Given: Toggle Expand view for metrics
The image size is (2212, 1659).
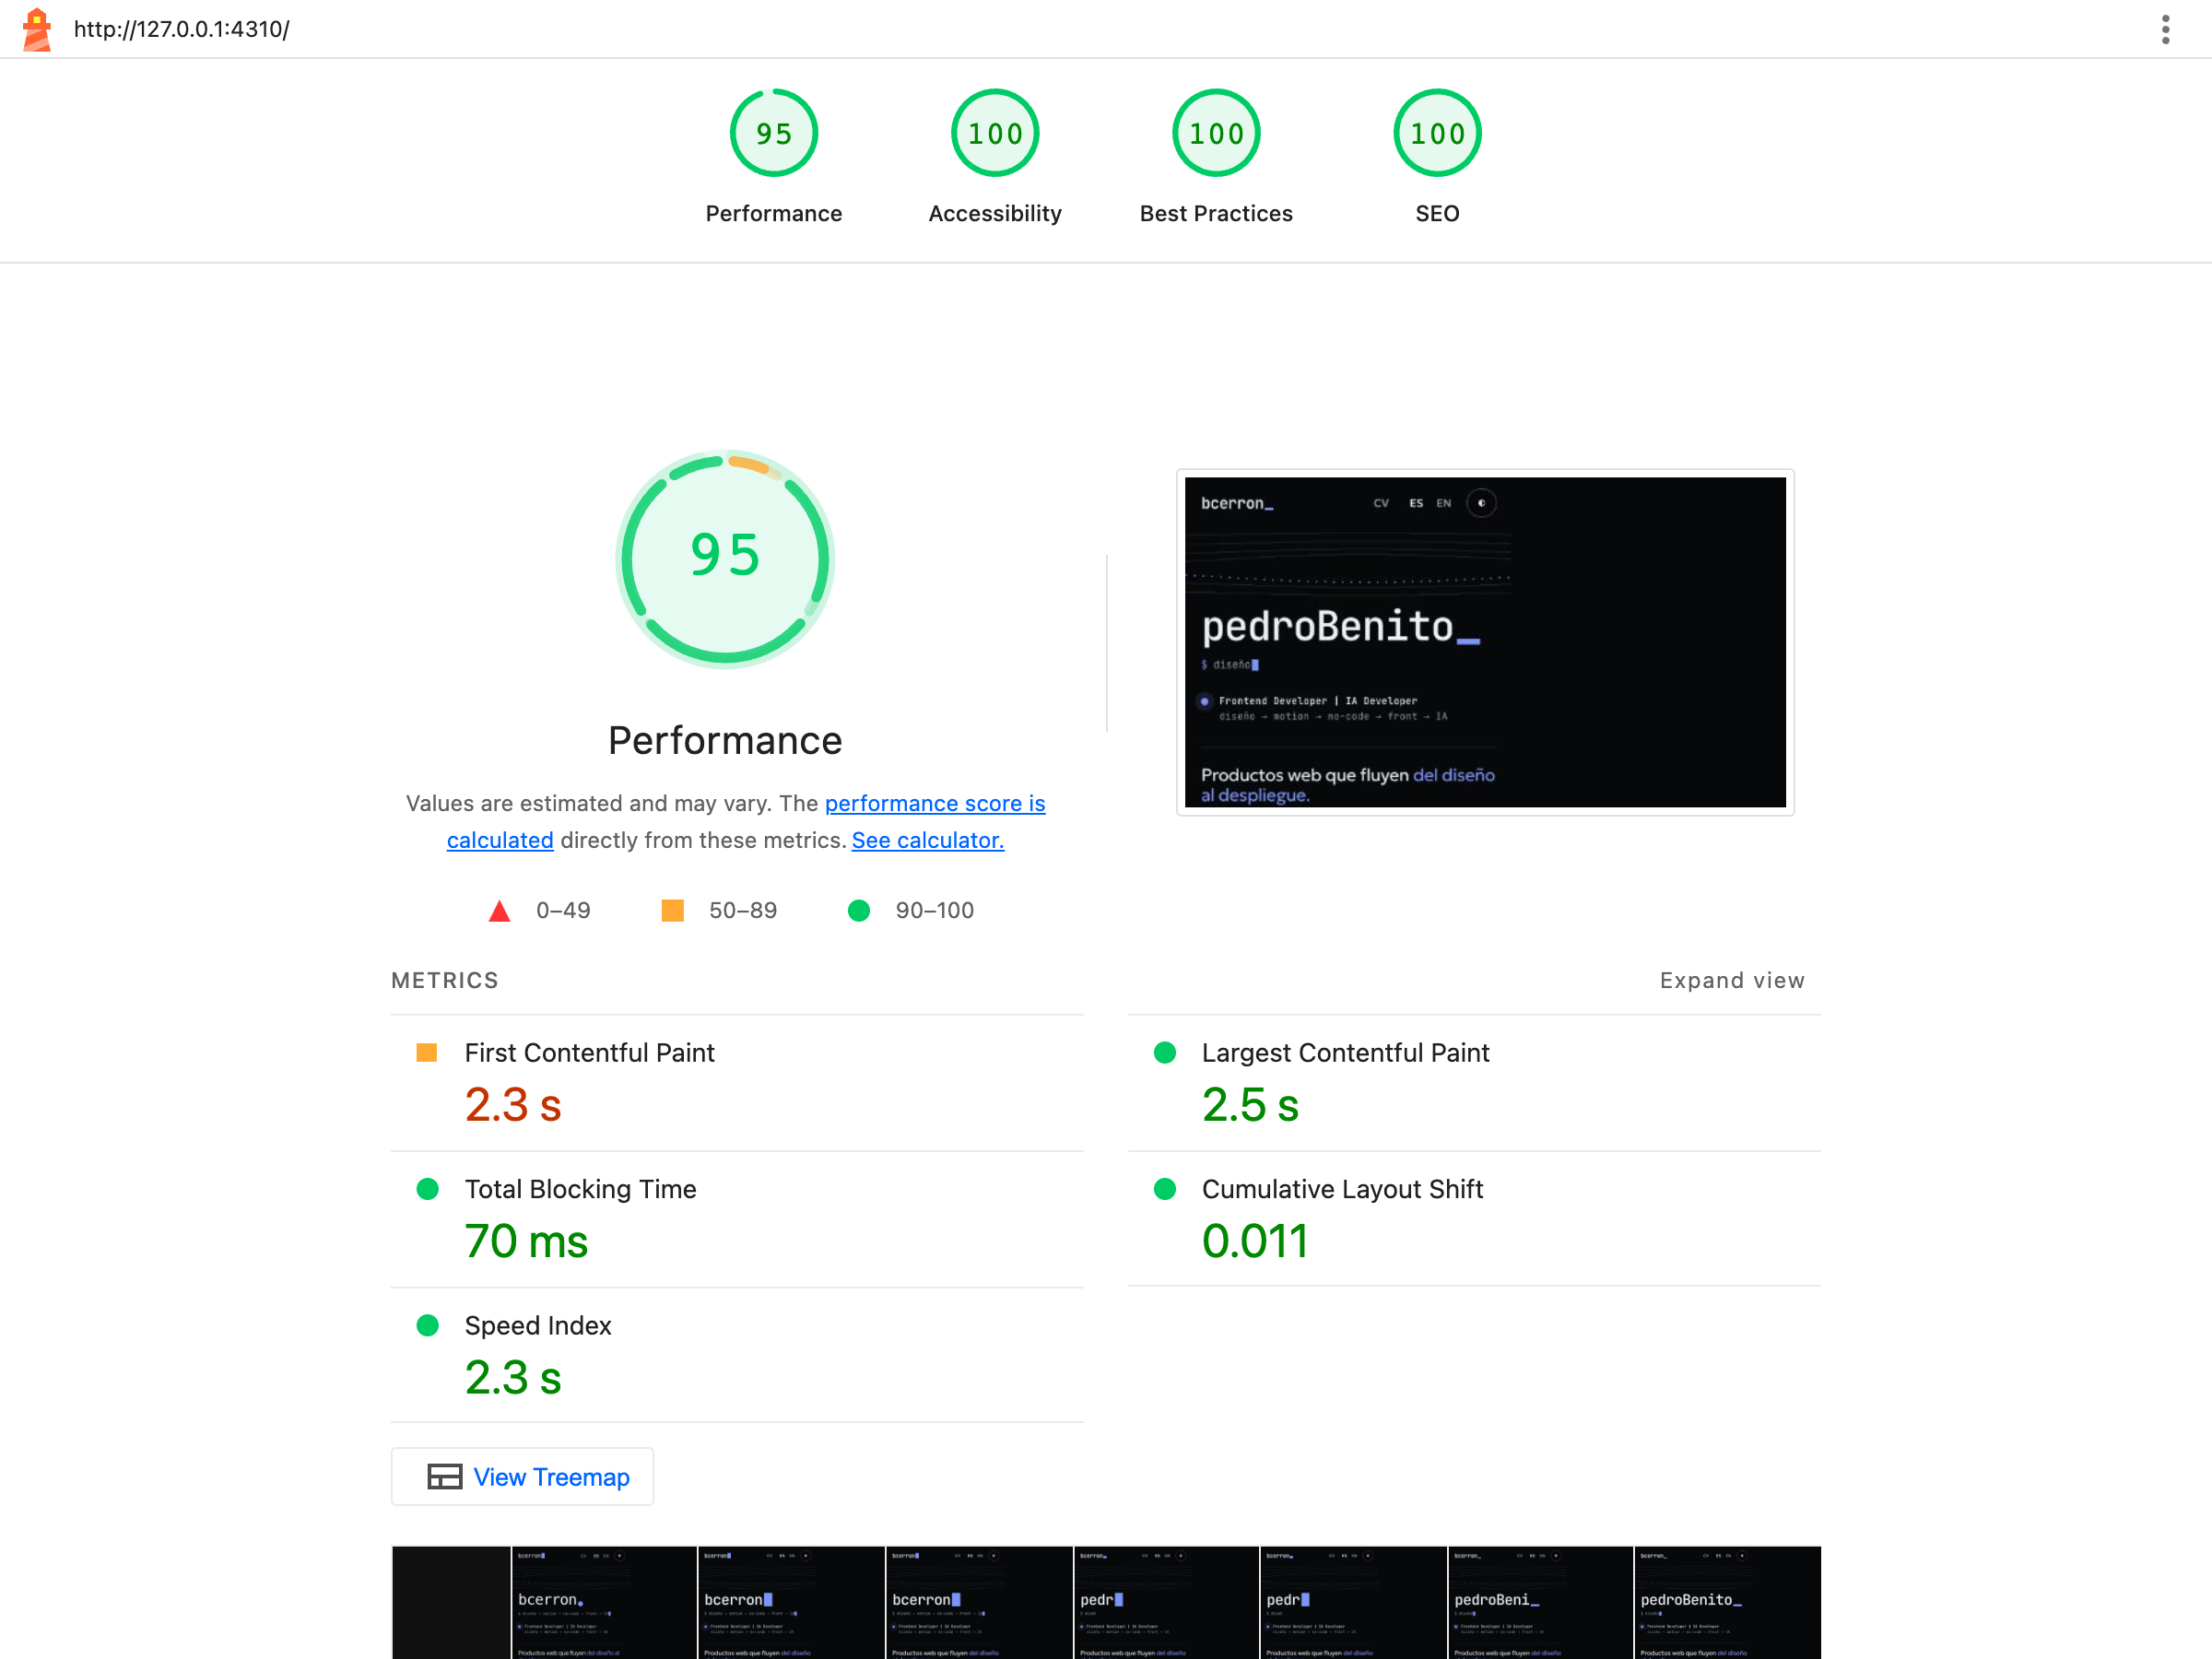Looking at the screenshot, I should [1732, 980].
